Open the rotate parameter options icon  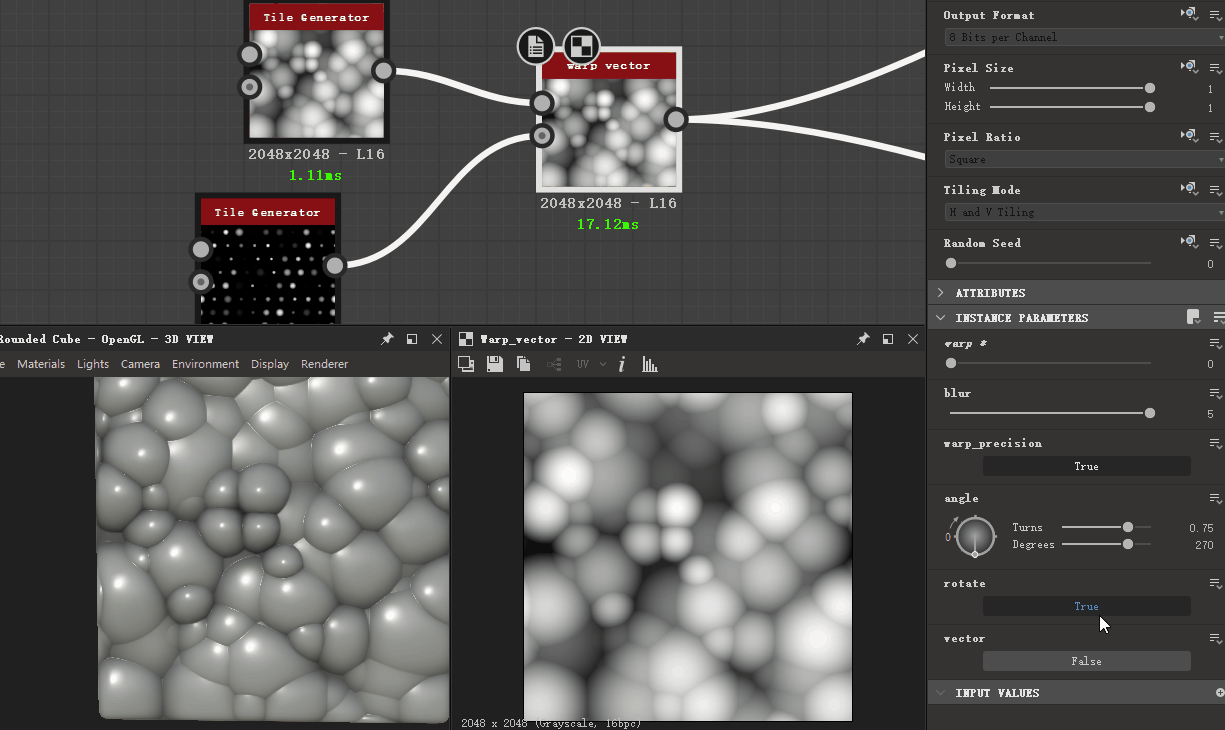pos(1215,584)
